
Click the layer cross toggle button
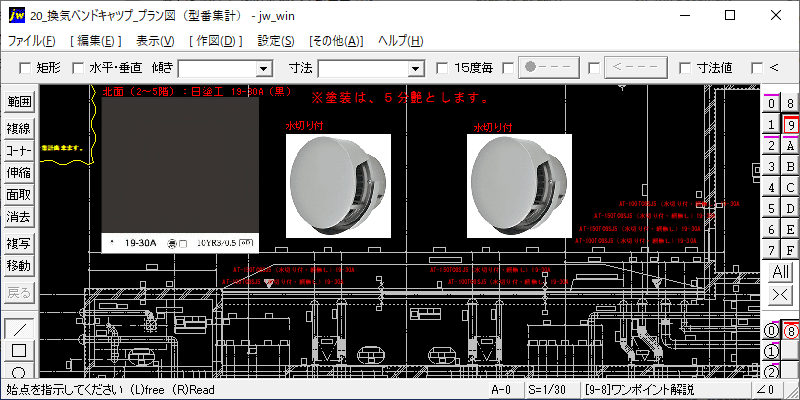(x=781, y=294)
